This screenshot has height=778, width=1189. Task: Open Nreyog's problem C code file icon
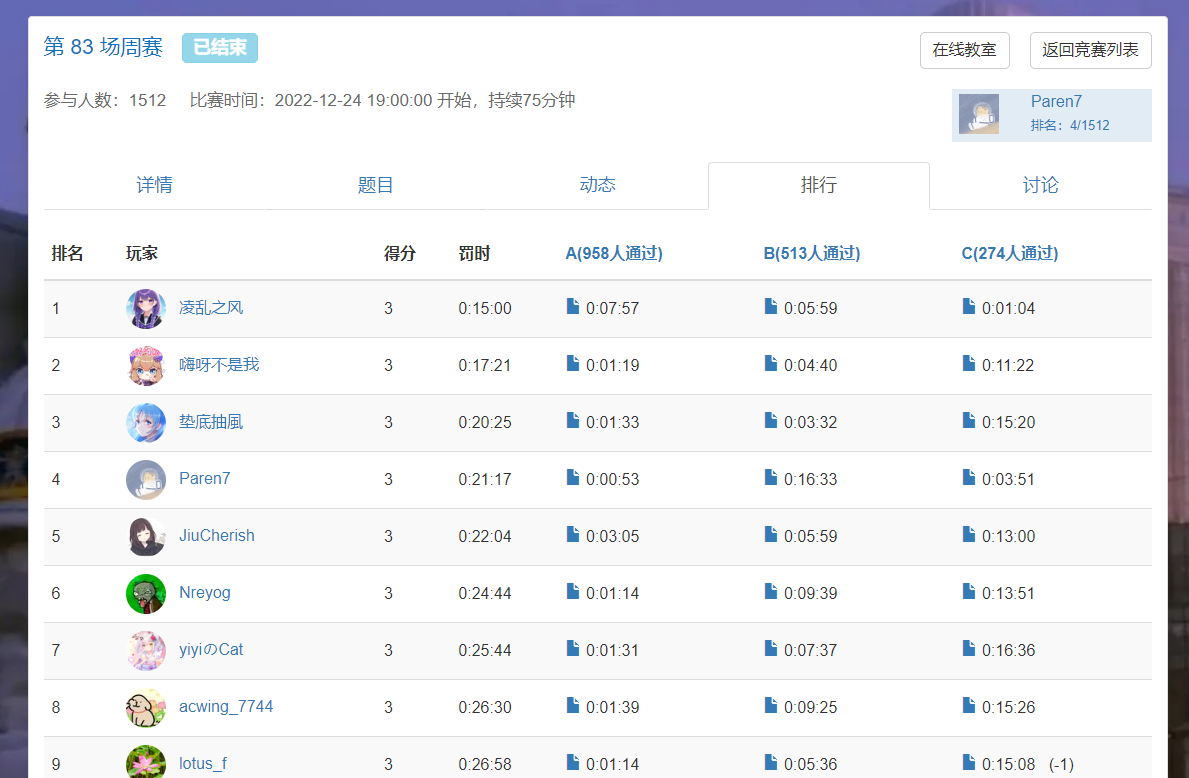pos(969,592)
